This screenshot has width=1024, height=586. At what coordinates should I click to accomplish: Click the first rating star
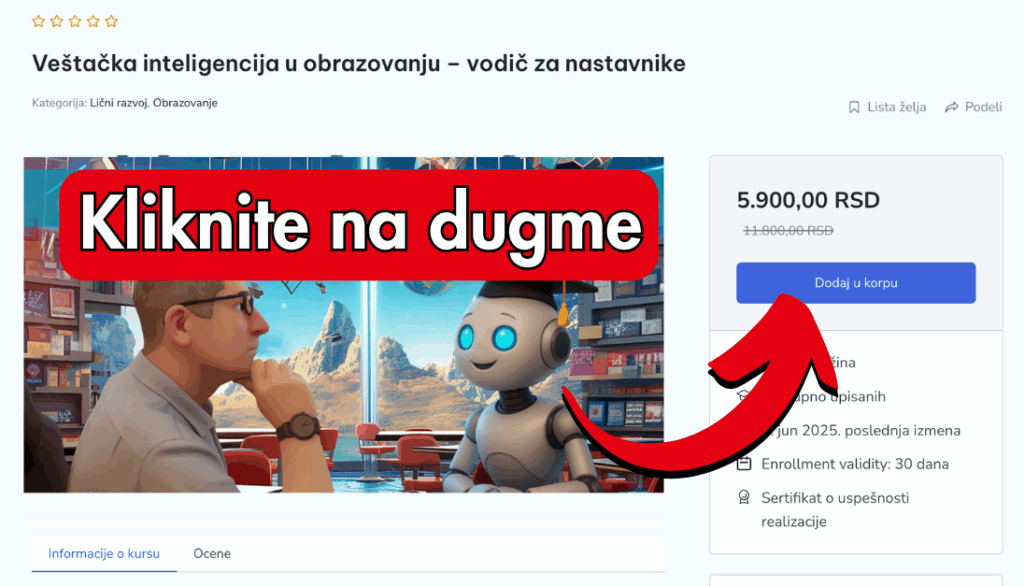(39, 22)
